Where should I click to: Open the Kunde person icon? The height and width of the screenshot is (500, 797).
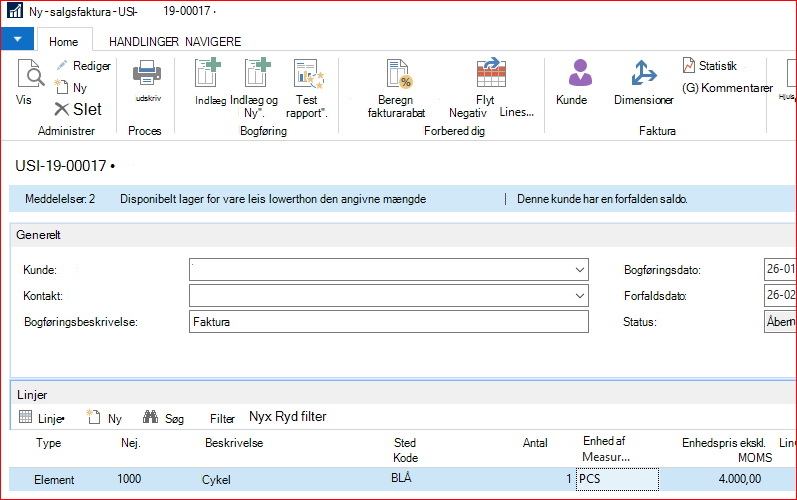click(580, 72)
